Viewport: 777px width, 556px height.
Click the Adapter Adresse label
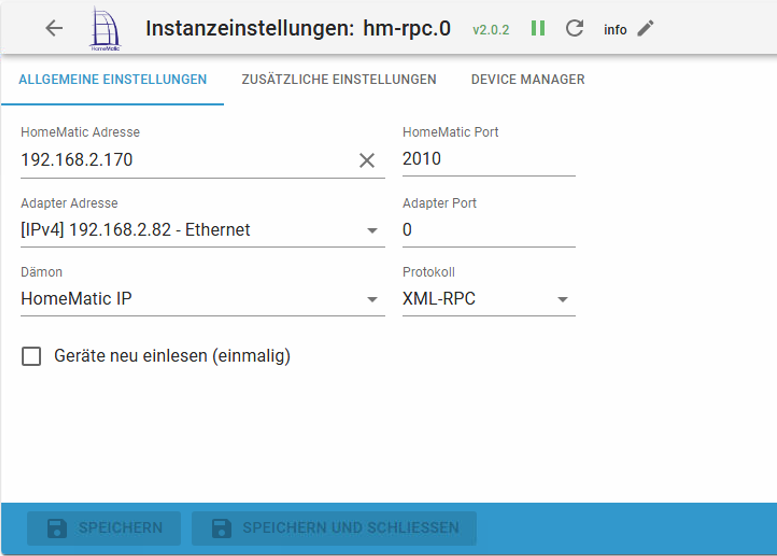tap(69, 203)
